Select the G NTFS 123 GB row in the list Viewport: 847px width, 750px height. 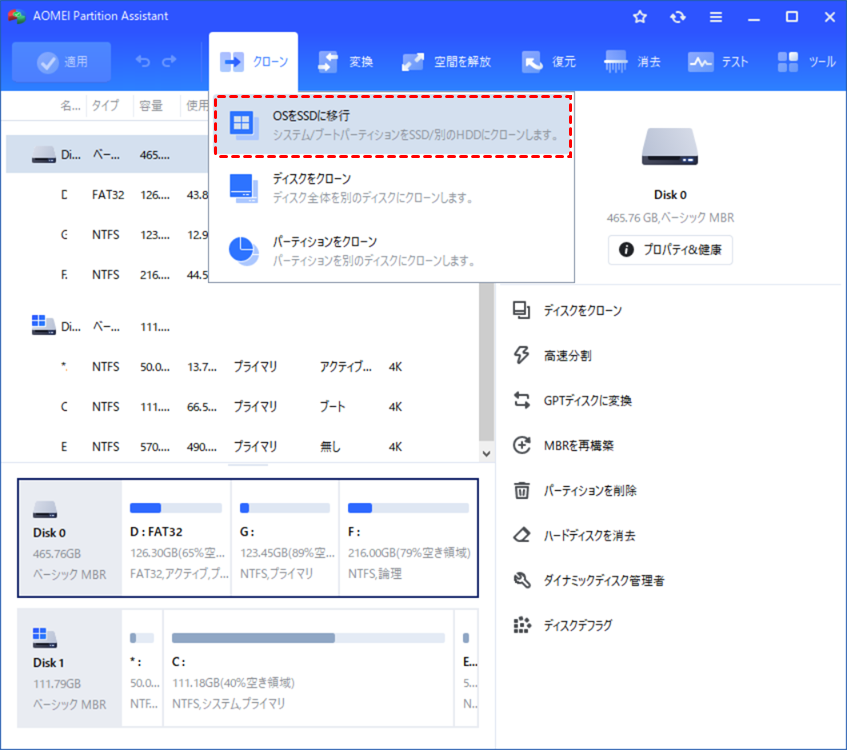click(107, 235)
